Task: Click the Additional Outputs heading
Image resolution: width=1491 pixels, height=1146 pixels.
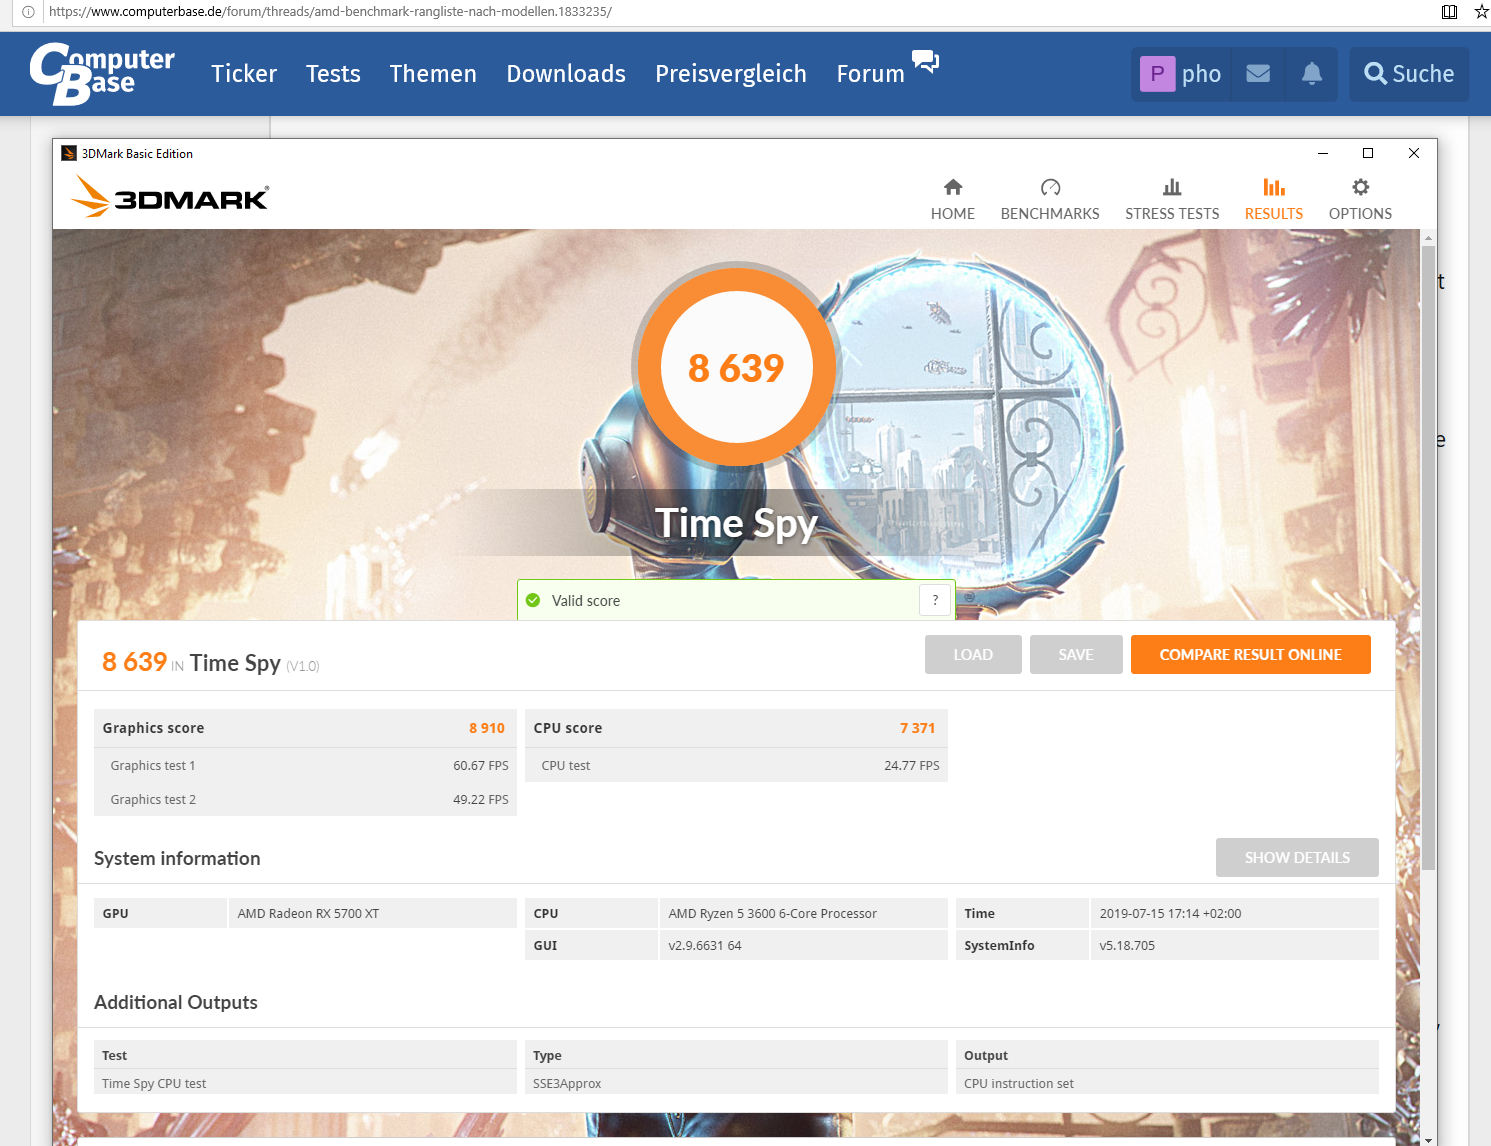Action: (x=176, y=1002)
